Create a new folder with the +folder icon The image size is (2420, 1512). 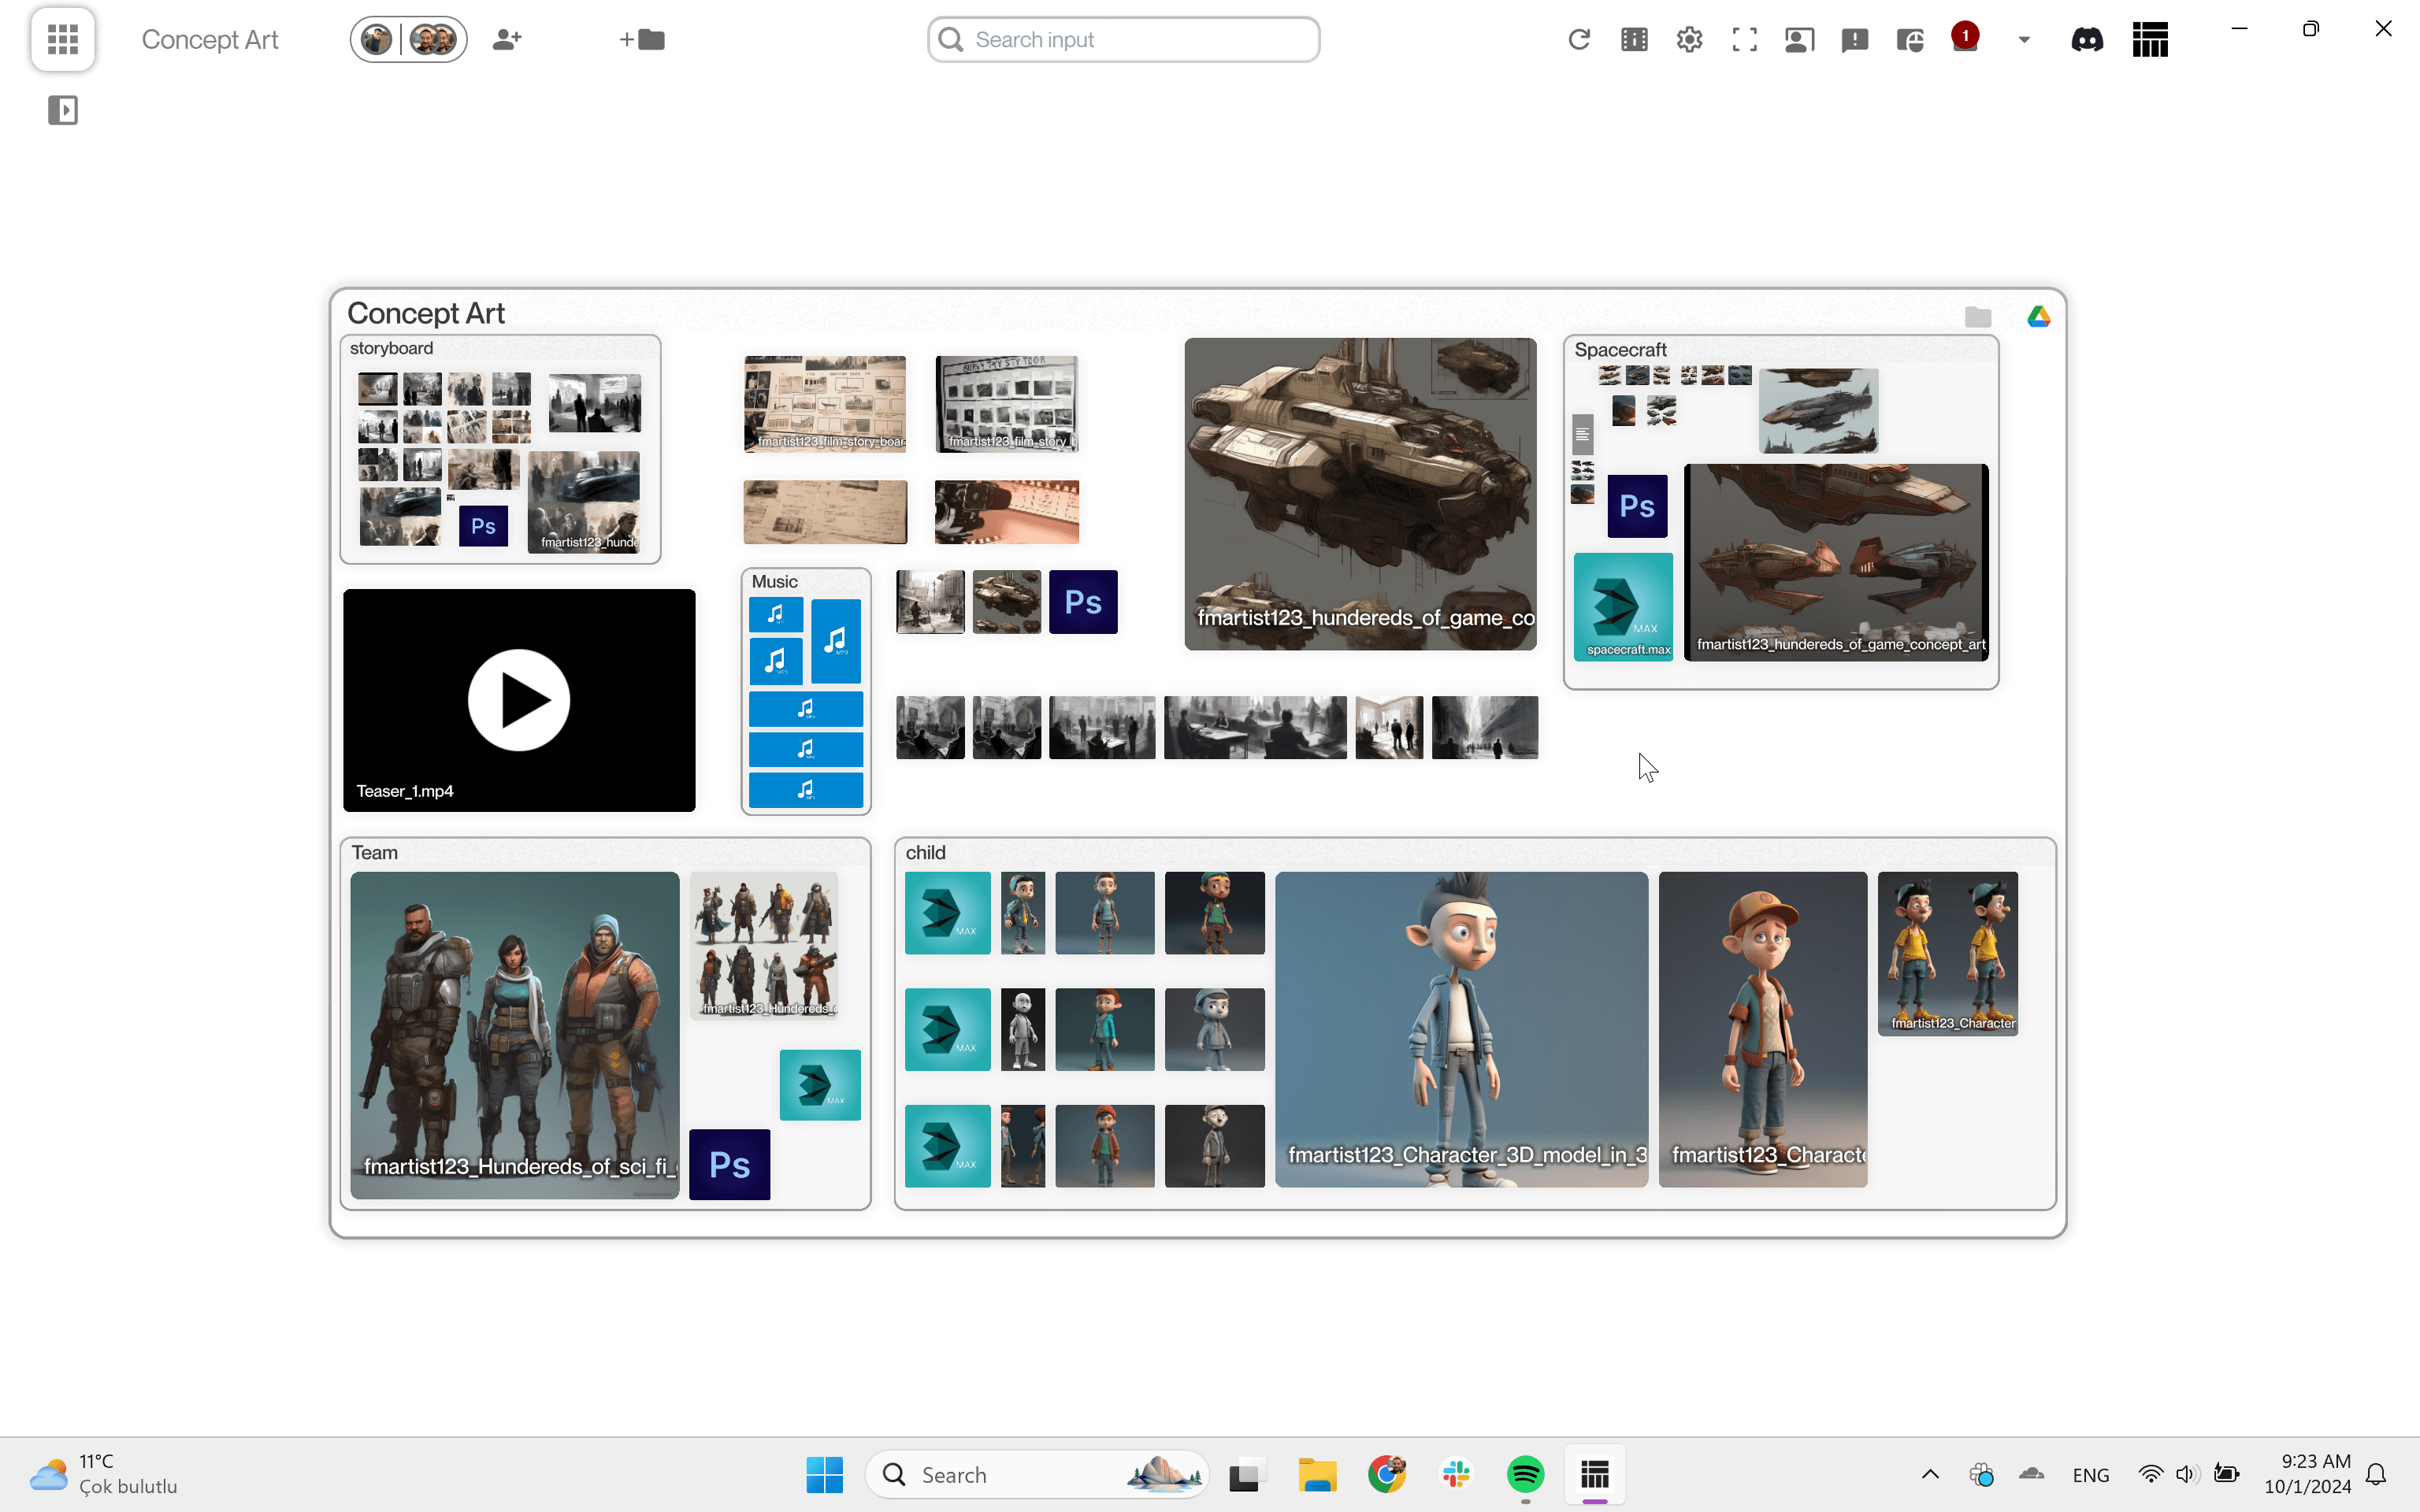coord(641,39)
